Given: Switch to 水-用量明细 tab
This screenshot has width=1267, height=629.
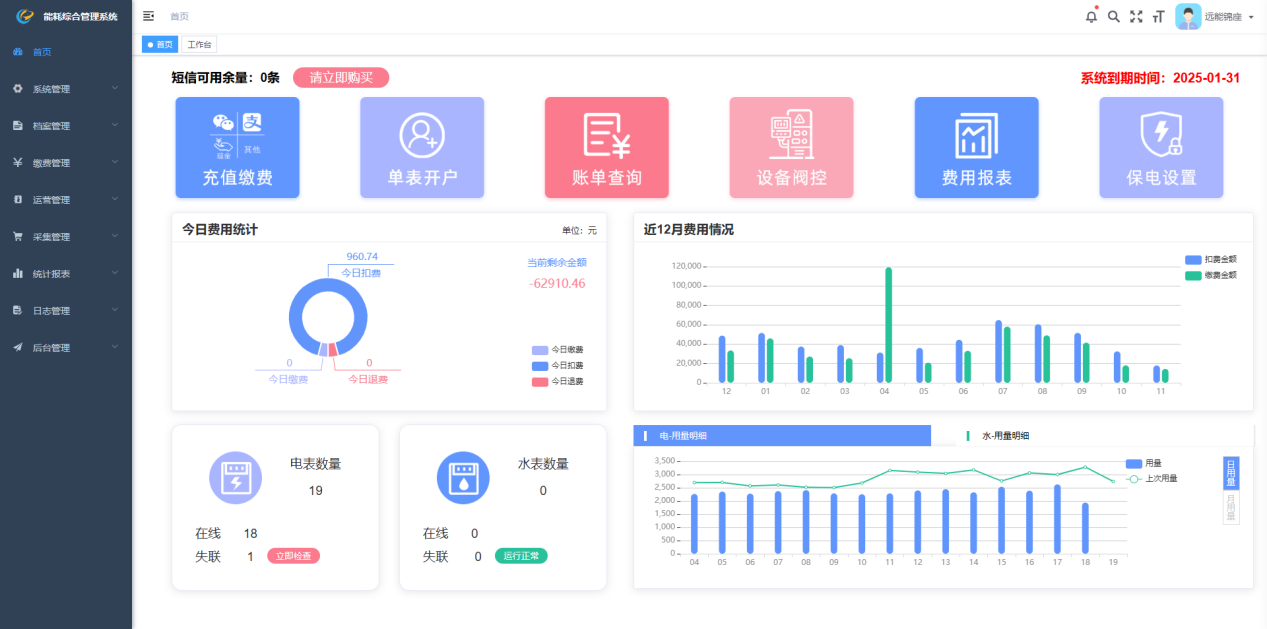Looking at the screenshot, I should (1005, 436).
